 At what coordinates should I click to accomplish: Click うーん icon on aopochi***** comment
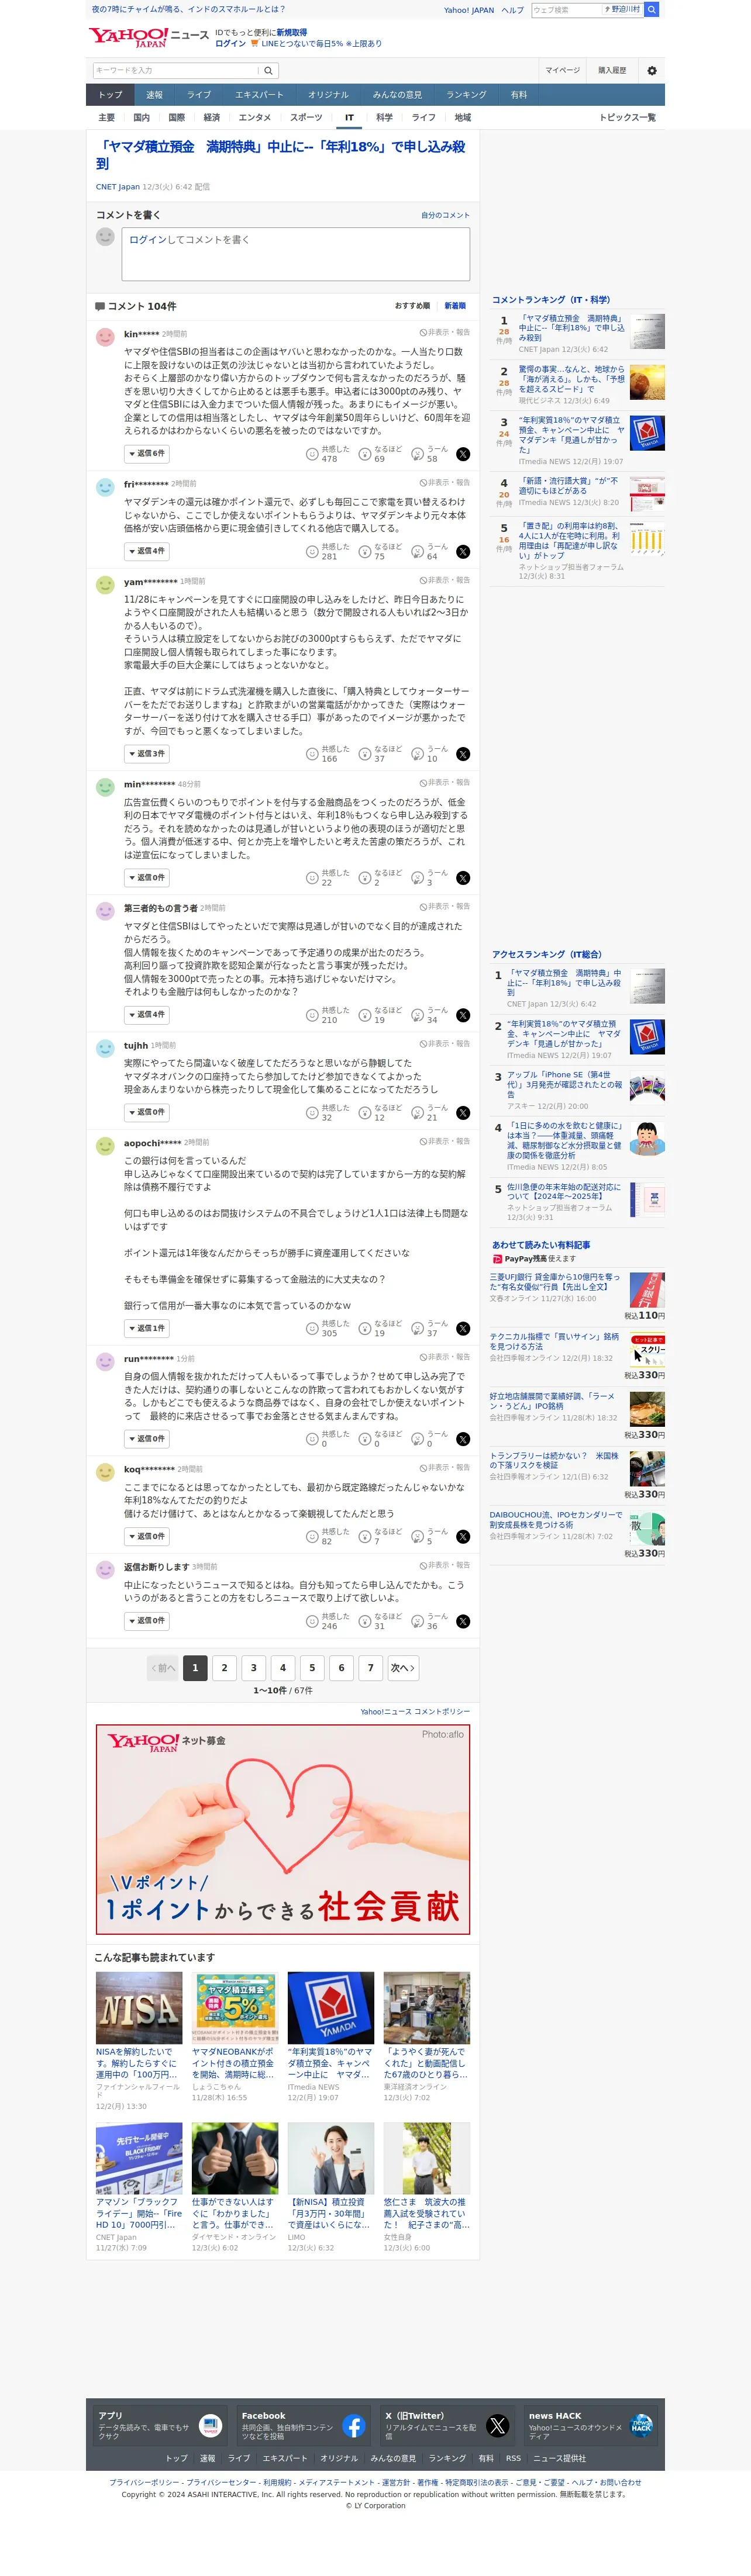[x=417, y=1329]
